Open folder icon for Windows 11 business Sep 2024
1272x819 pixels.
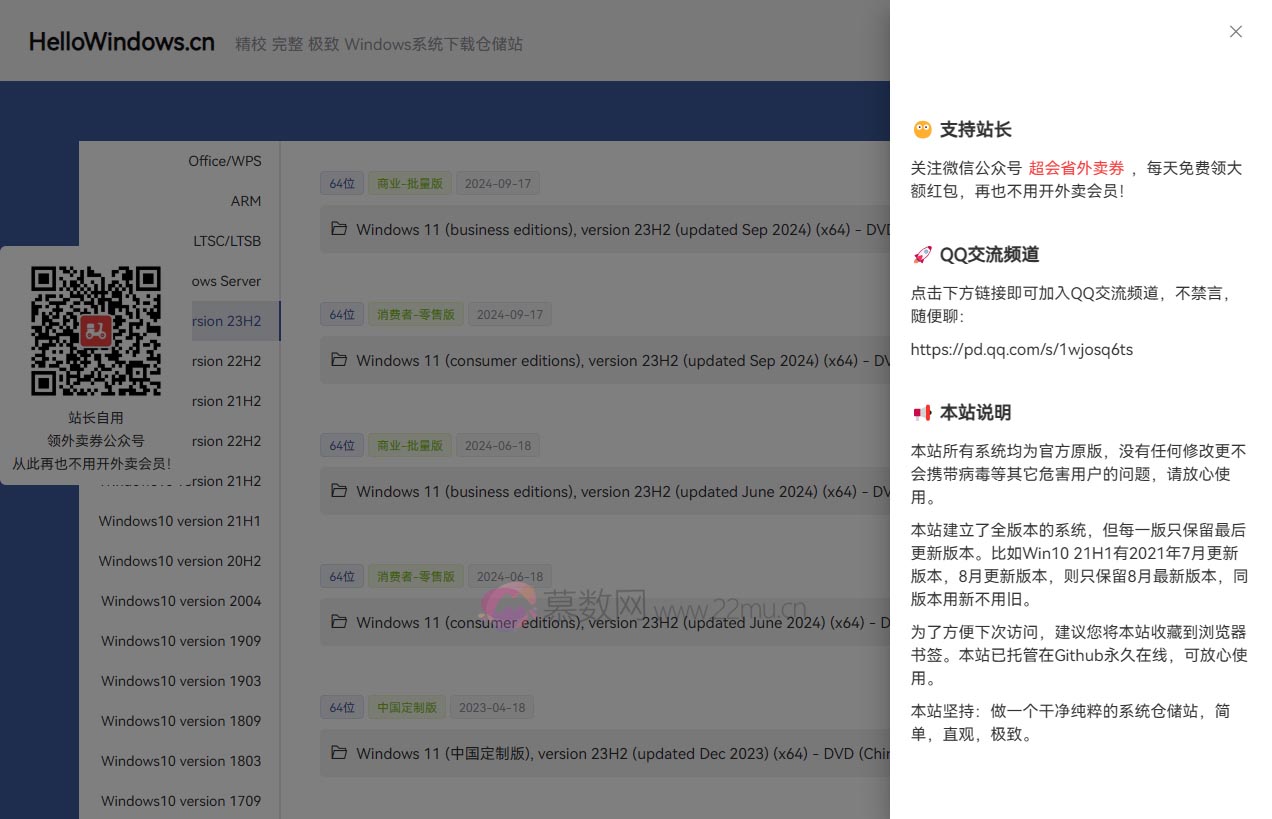(x=339, y=229)
